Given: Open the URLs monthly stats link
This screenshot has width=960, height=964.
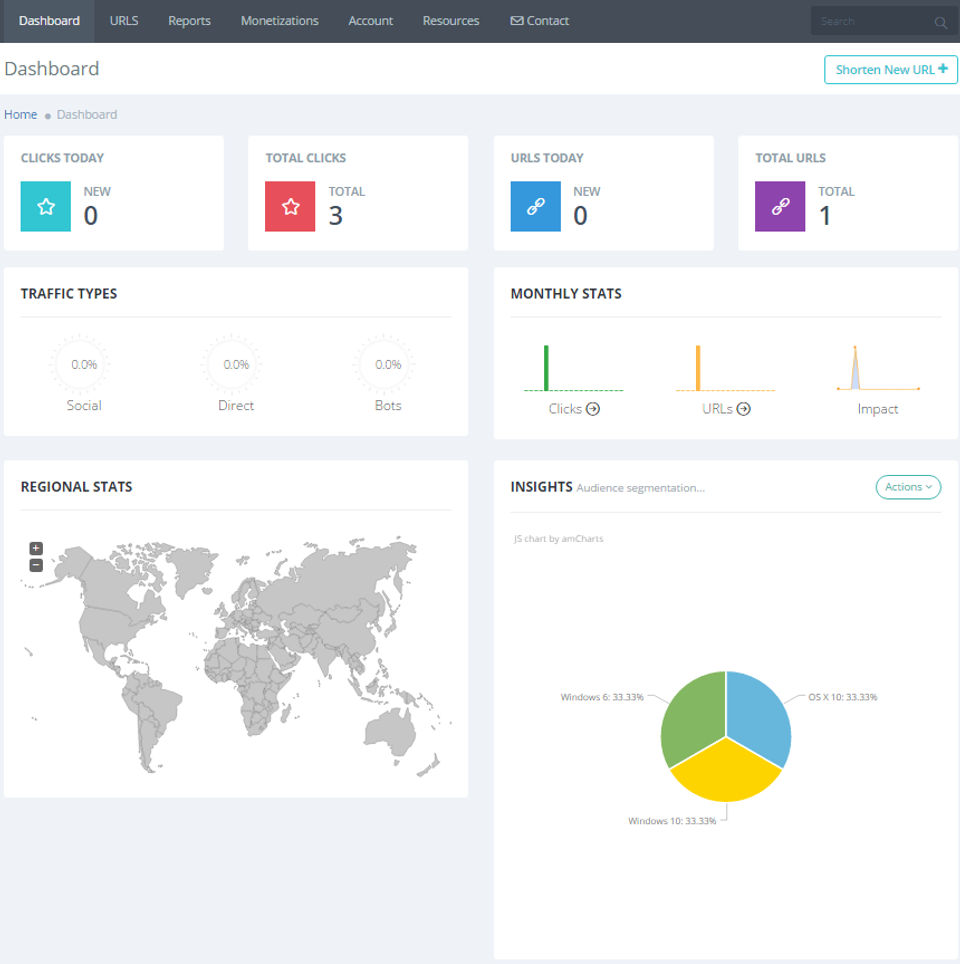Looking at the screenshot, I should click(726, 409).
